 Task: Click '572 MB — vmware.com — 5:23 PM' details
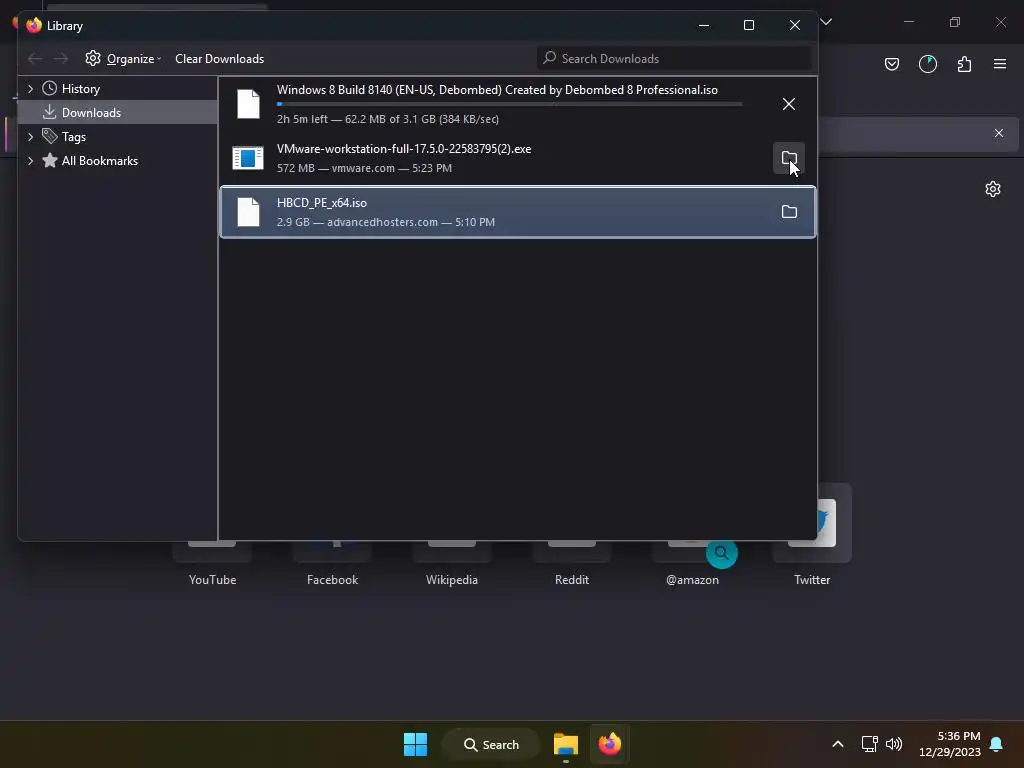click(364, 168)
